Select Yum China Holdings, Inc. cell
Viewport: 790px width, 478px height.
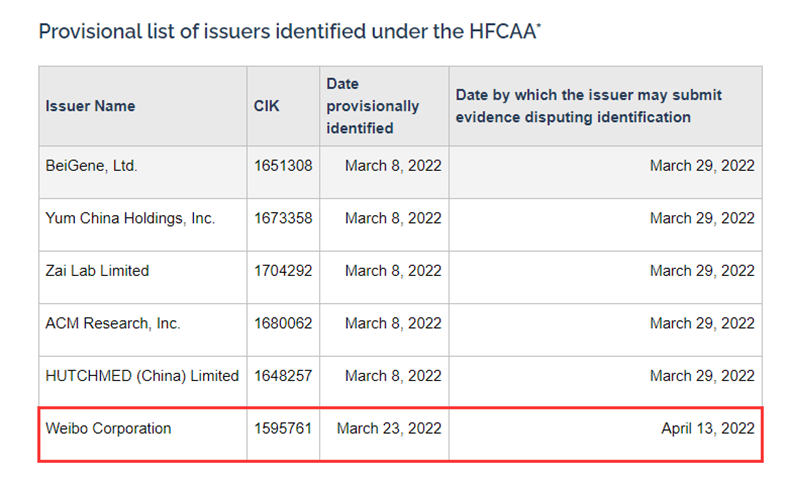coord(130,218)
